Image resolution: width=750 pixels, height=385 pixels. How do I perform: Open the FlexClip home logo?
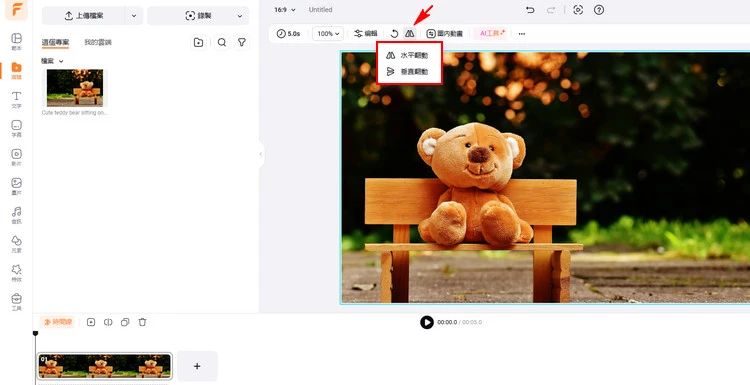tap(16, 10)
